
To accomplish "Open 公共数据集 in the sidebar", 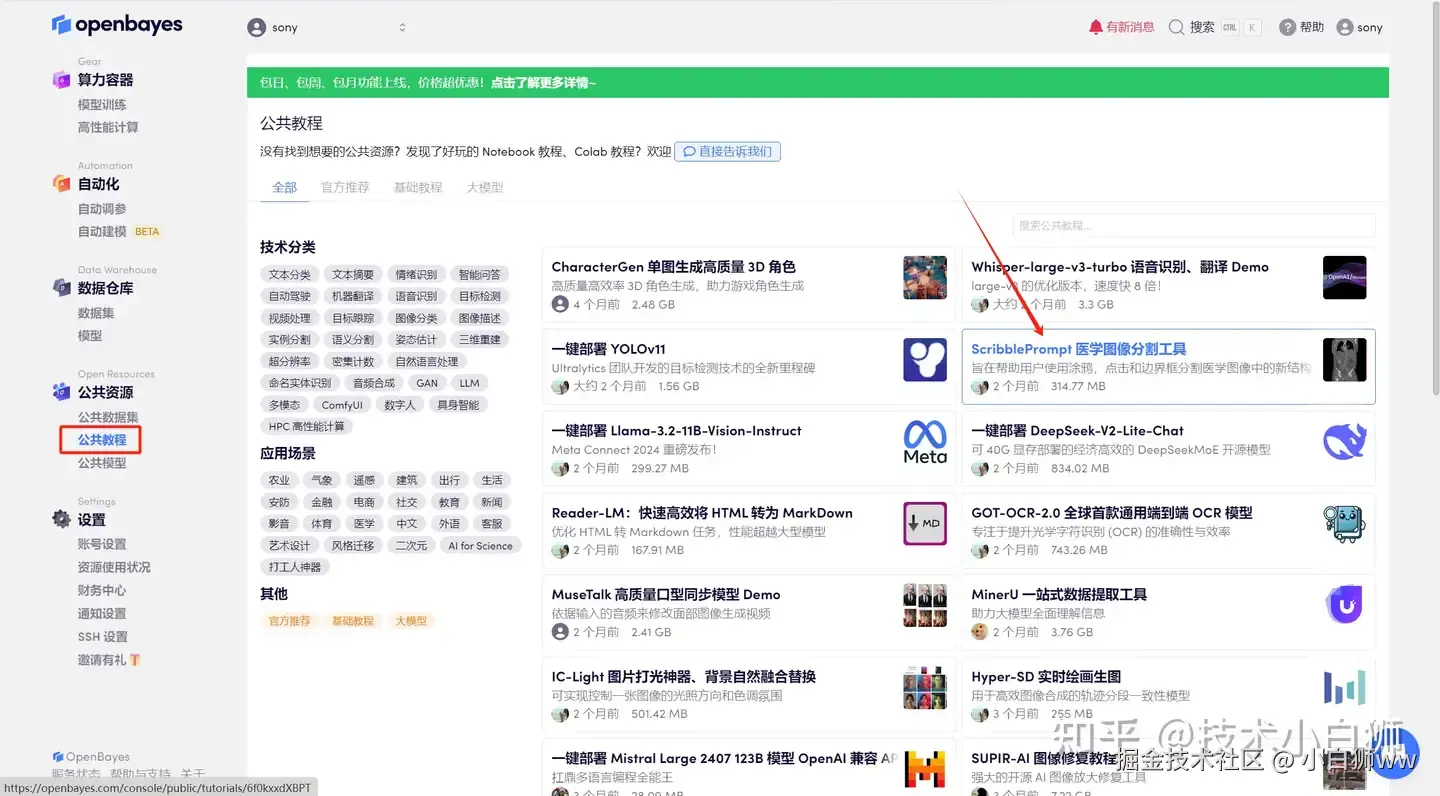I will click(108, 417).
